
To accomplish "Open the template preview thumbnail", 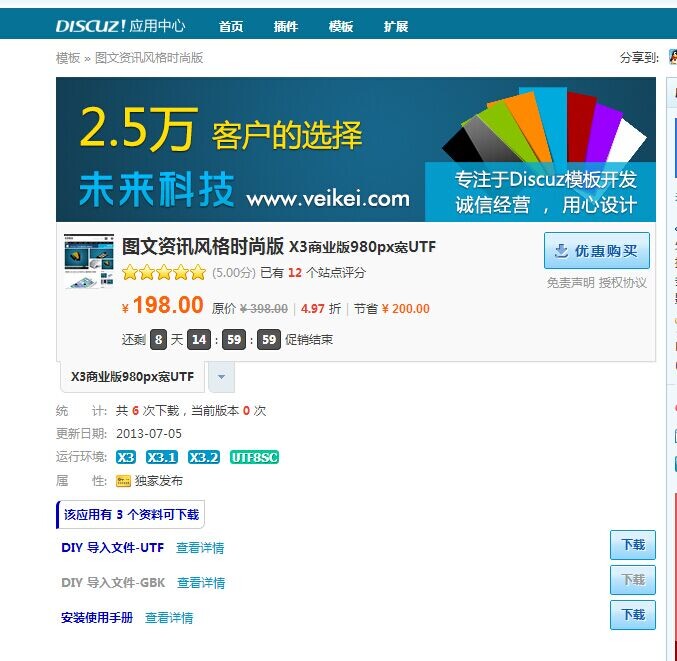I will point(89,261).
